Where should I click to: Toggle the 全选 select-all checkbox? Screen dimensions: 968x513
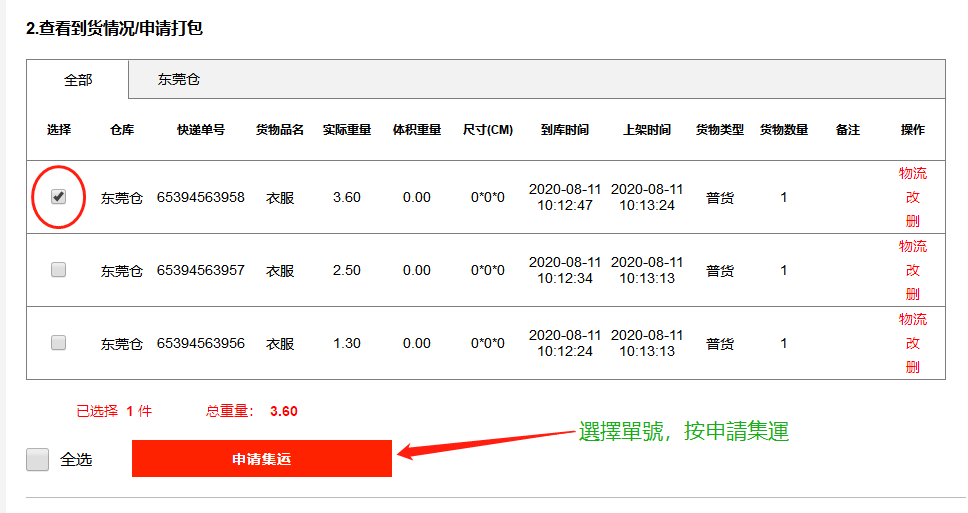38,459
